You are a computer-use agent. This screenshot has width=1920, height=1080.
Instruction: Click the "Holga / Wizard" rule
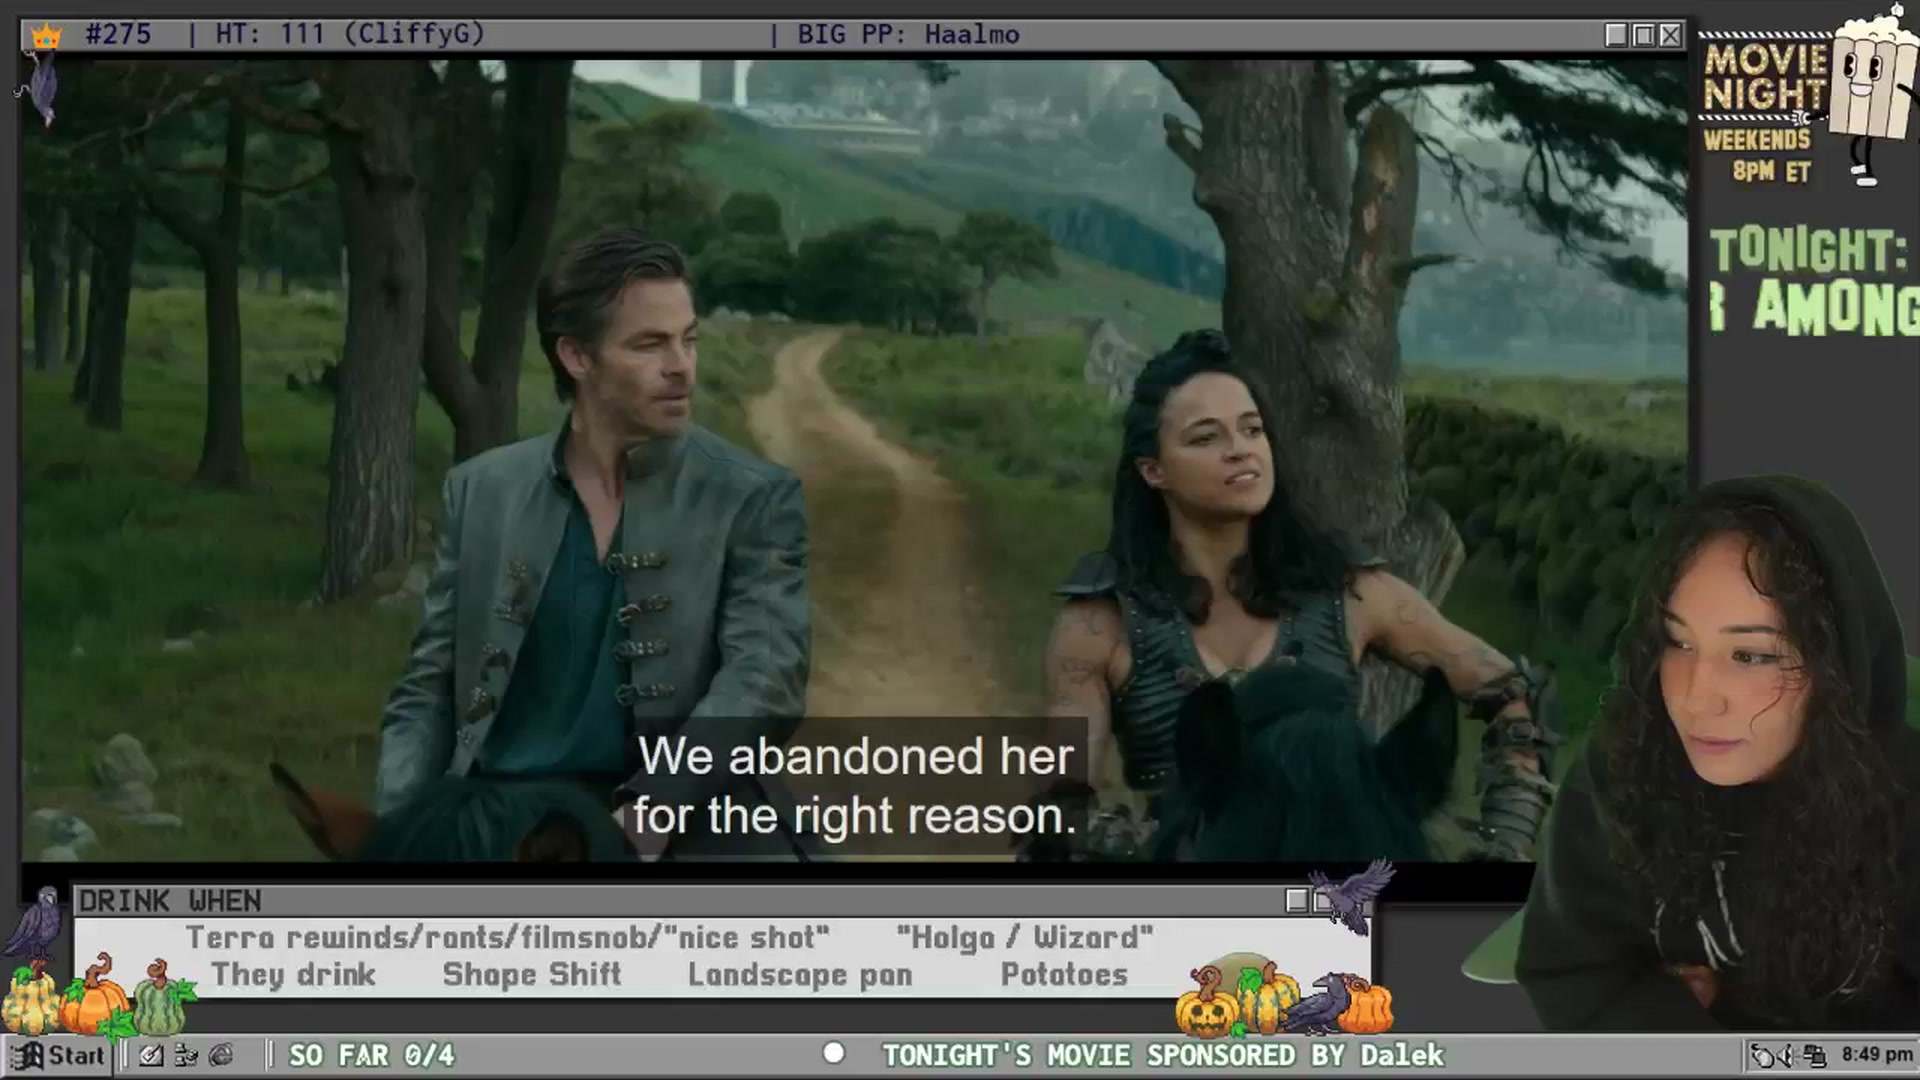point(1025,938)
